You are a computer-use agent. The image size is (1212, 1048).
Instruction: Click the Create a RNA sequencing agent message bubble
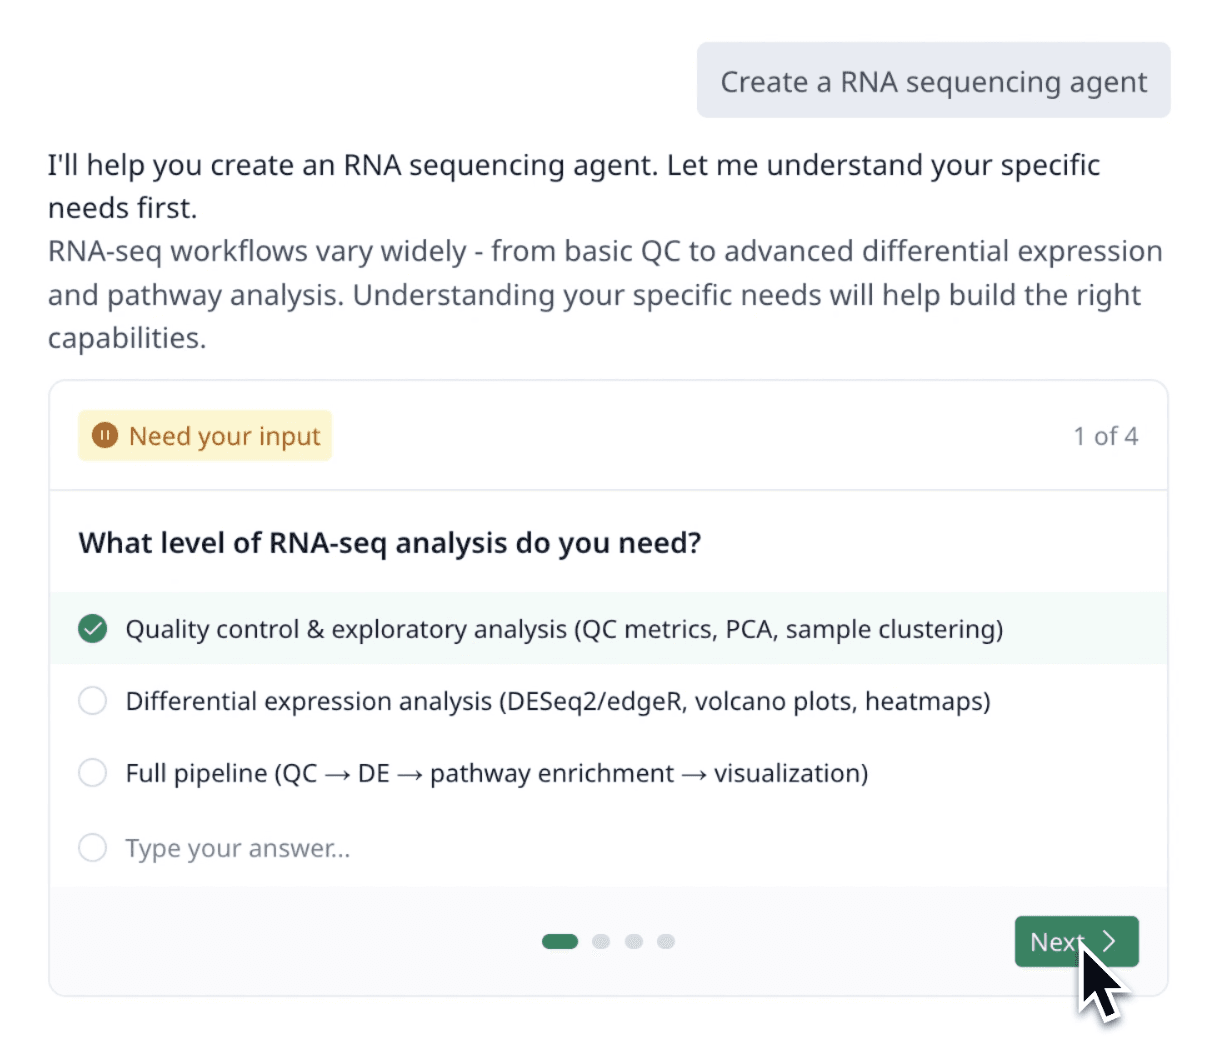pyautogui.click(x=933, y=81)
